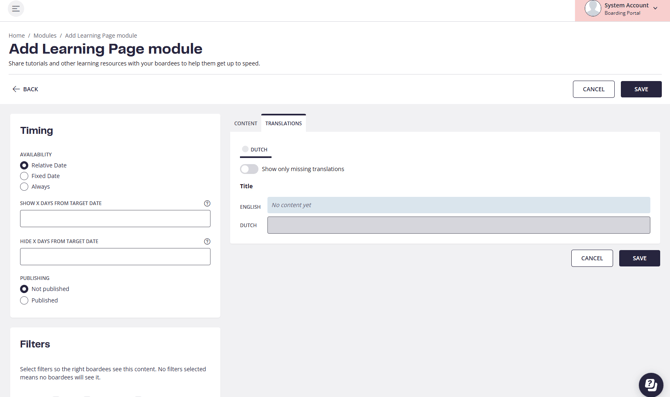Viewport: 670px width, 397px height.
Task: Click the Timing section heading
Action: click(36, 131)
